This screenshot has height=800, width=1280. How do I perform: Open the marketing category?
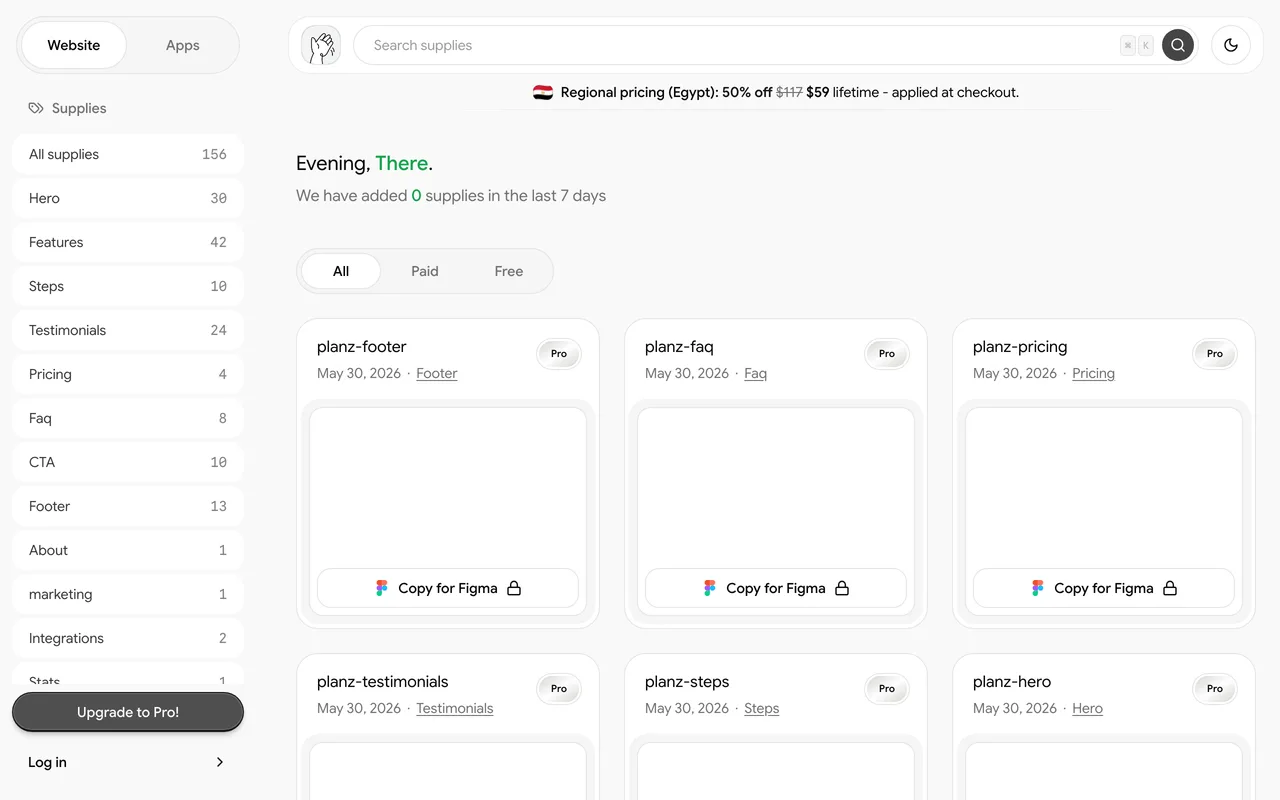(128, 594)
